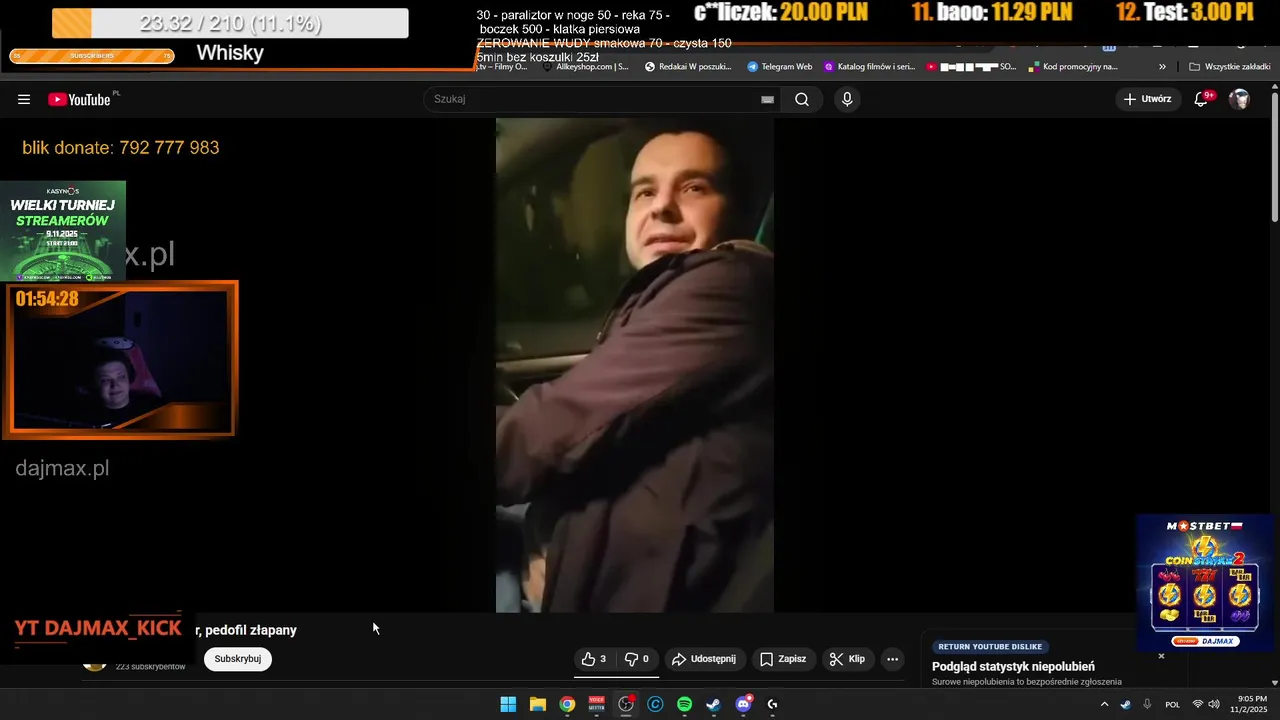
Task: Open network Wi-Fi tray icon
Action: point(1198,704)
